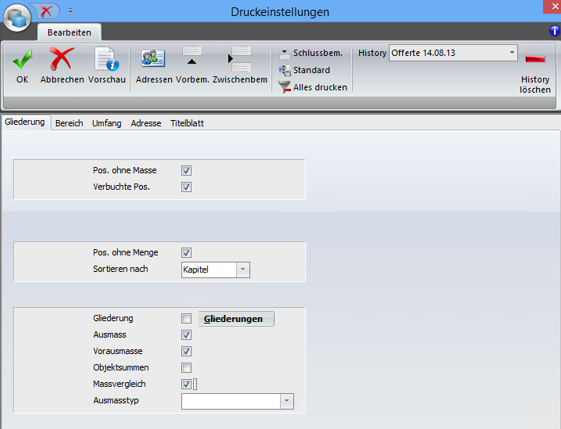Enable the Objektsummen checkbox
Image resolution: width=561 pixels, height=429 pixels.
[186, 367]
